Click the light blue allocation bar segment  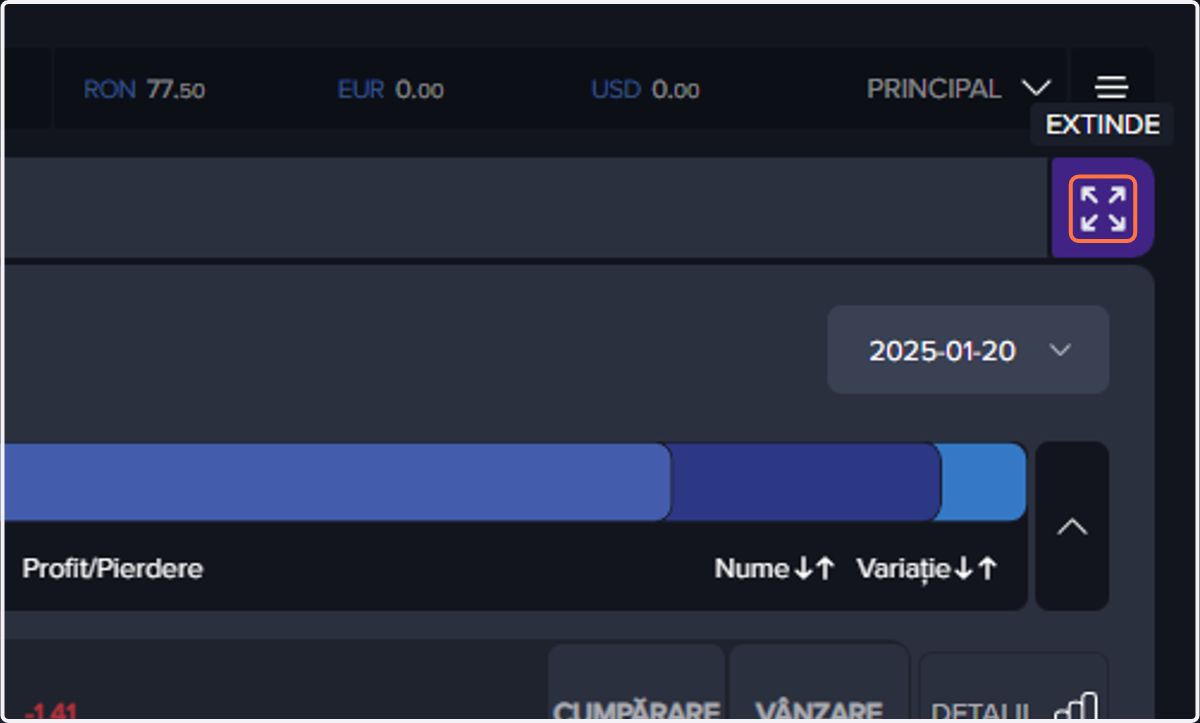click(982, 482)
